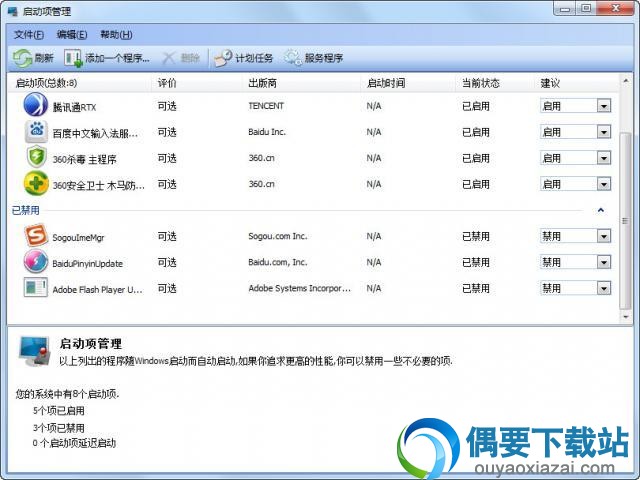Sort by 当前状态 column header
Screen dimensions: 640x480
tap(495, 83)
